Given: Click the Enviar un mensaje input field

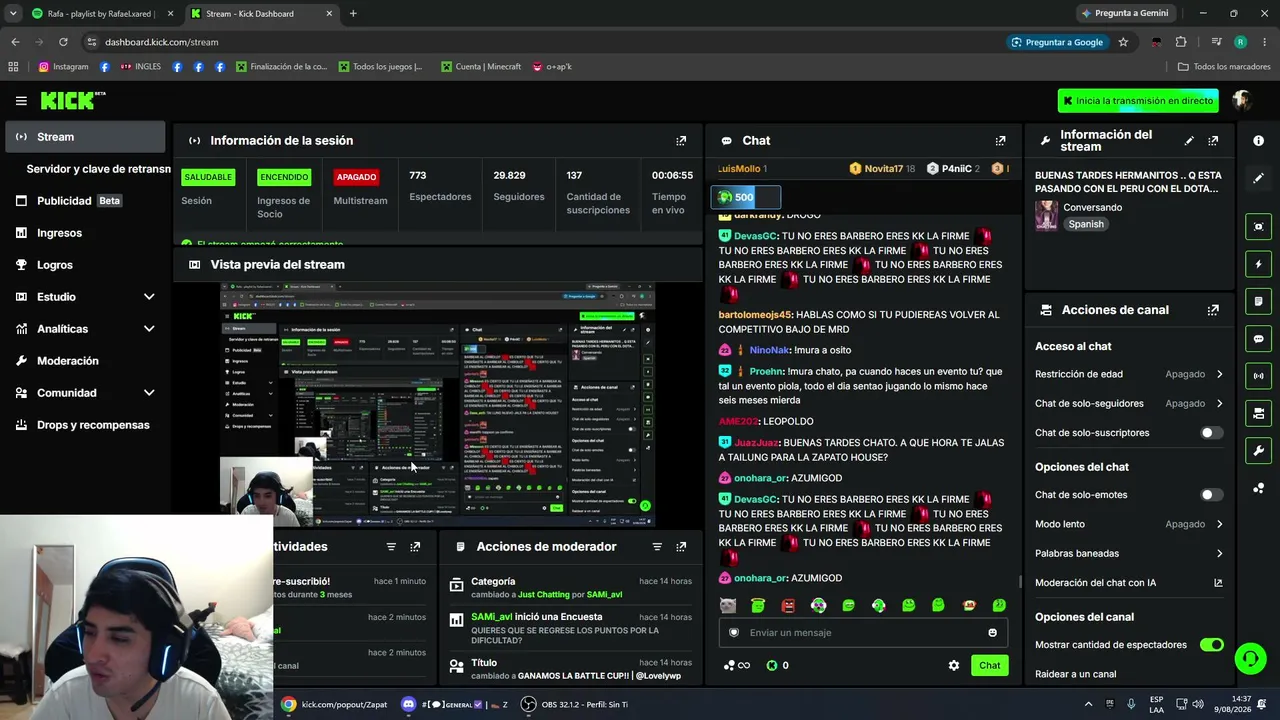Looking at the screenshot, I should pyautogui.click(x=862, y=633).
